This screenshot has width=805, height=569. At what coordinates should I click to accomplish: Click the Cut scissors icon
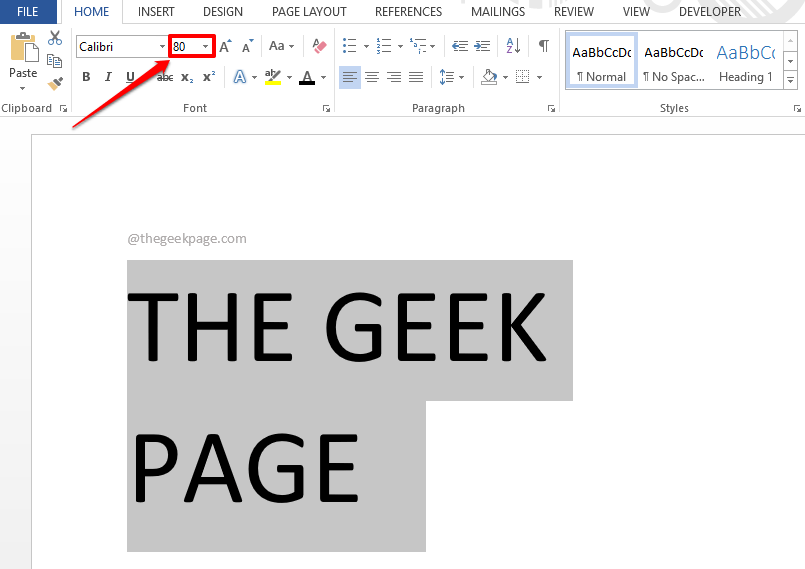(55, 38)
